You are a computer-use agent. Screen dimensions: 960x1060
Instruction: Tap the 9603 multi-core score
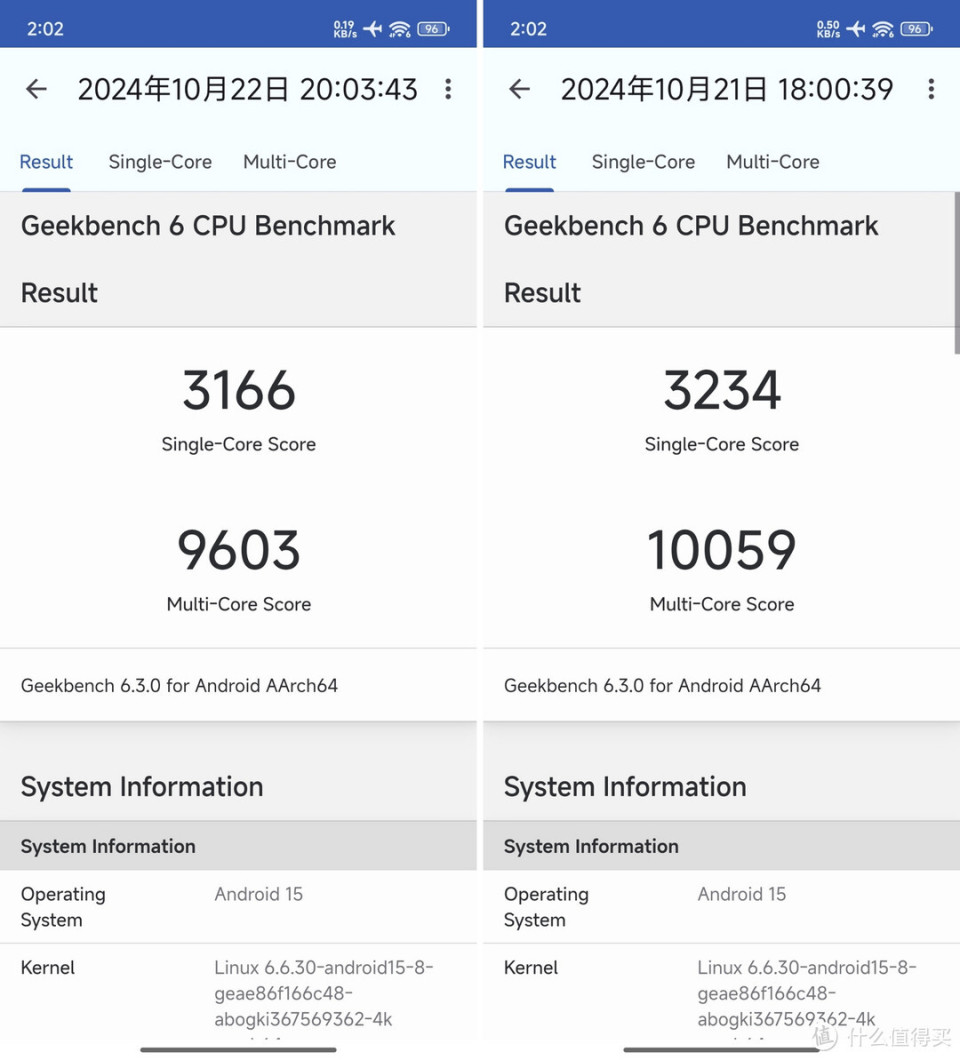(239, 551)
